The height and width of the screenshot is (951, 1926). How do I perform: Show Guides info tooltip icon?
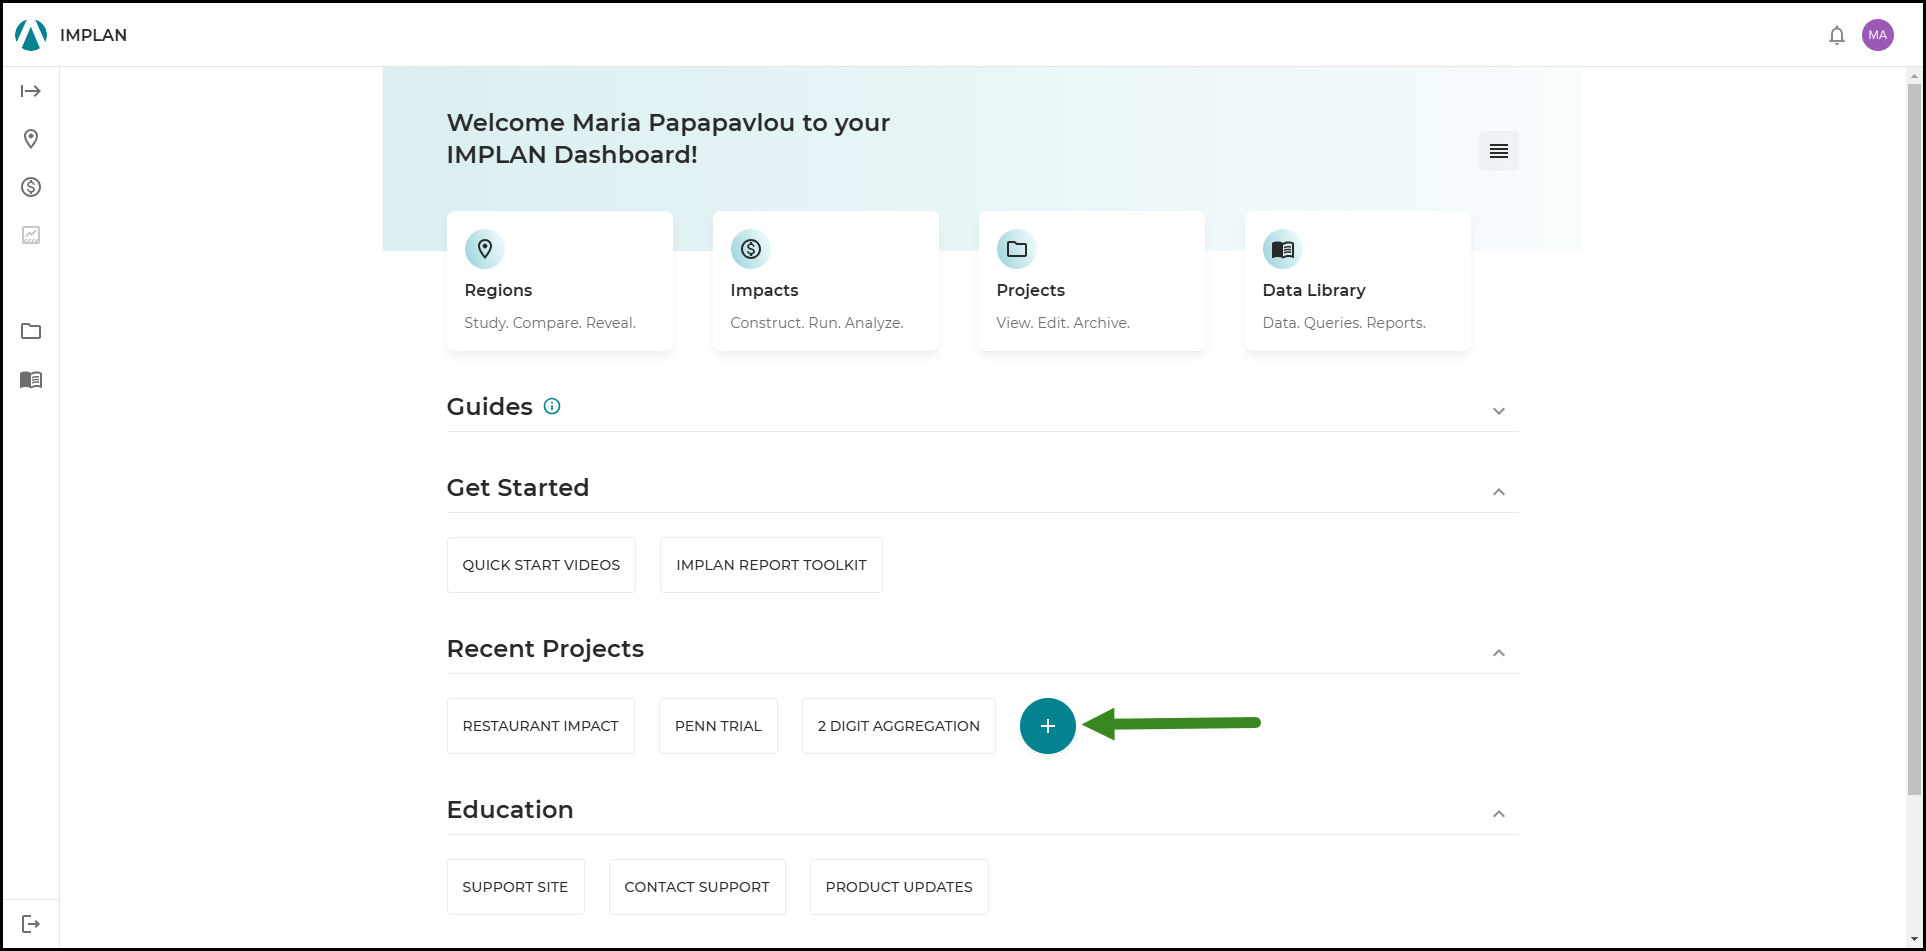552,406
